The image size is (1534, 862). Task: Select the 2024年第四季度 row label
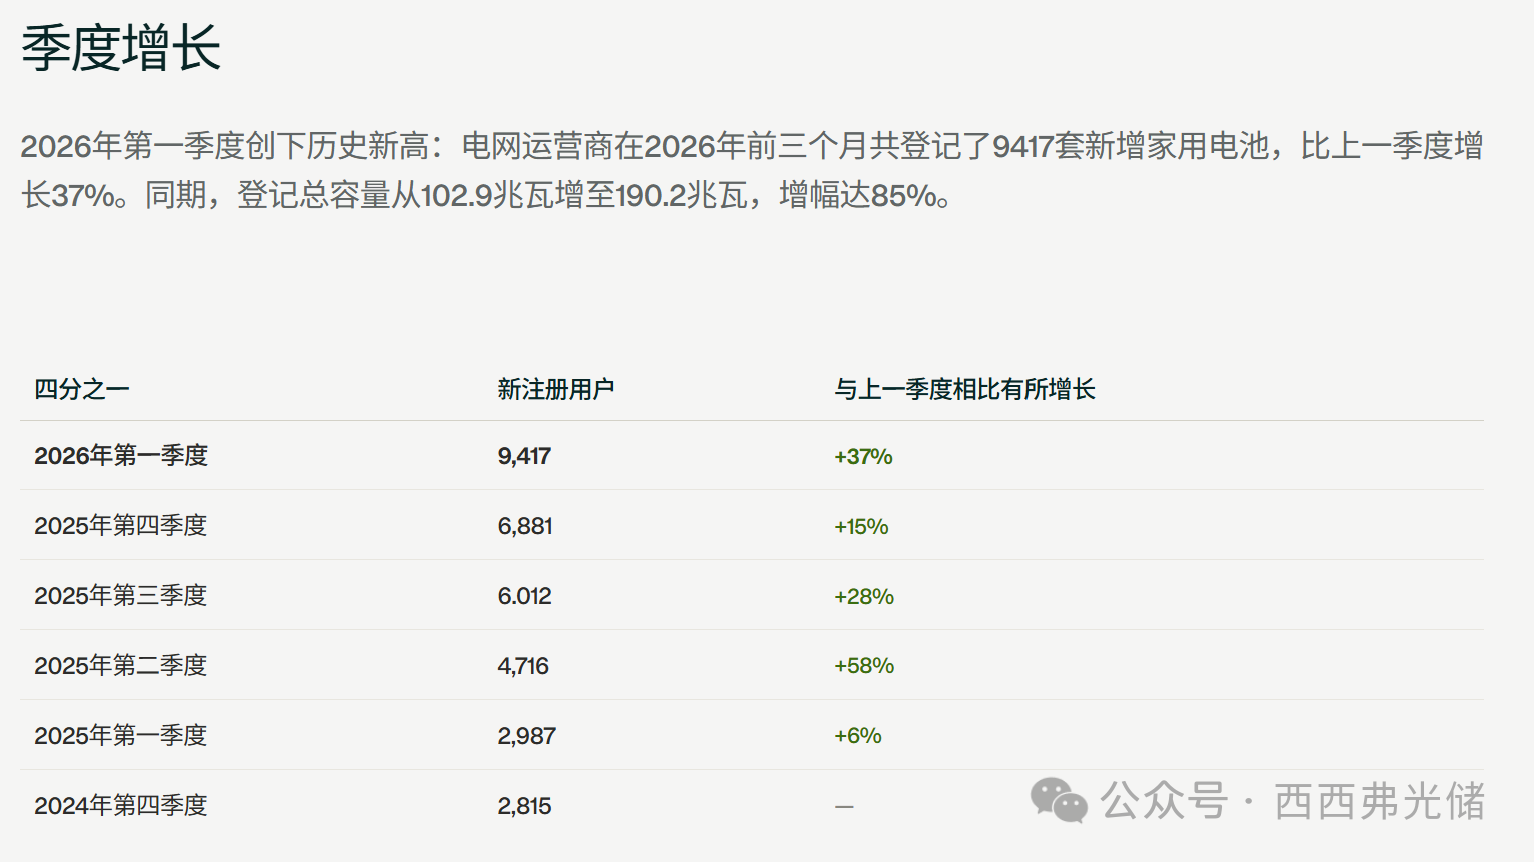point(121,806)
